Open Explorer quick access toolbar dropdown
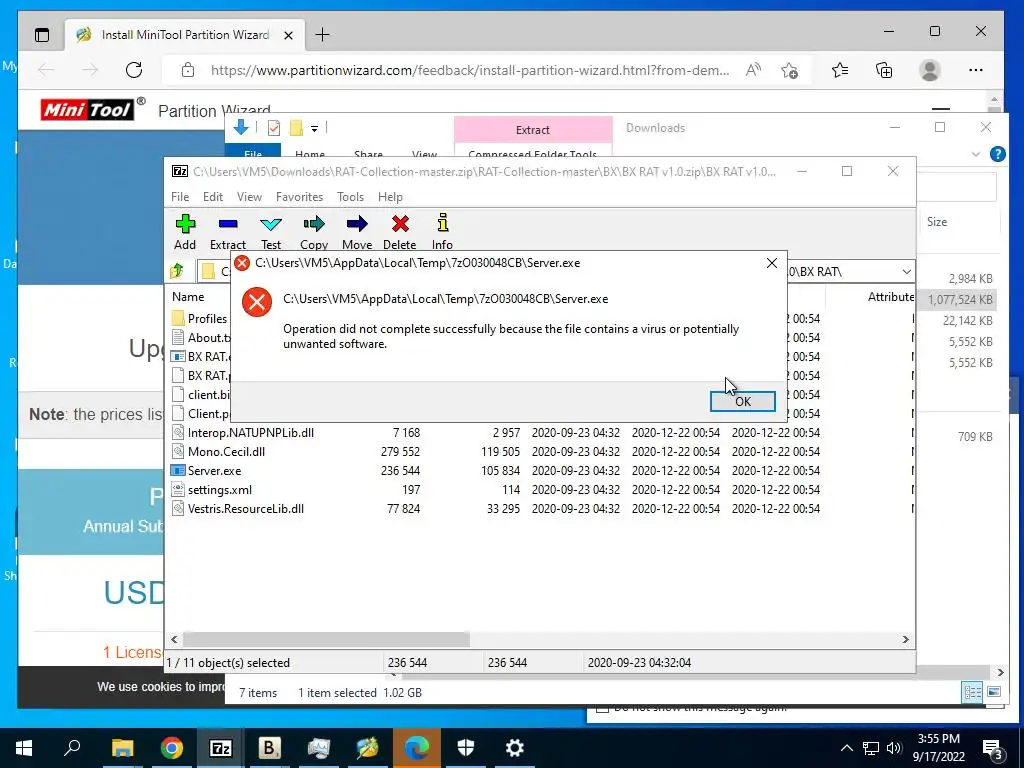The height and width of the screenshot is (768, 1024). point(314,129)
